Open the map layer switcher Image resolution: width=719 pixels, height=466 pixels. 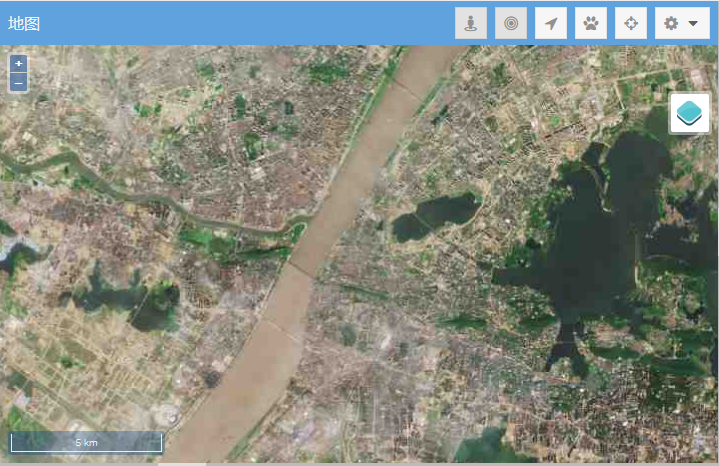689,113
